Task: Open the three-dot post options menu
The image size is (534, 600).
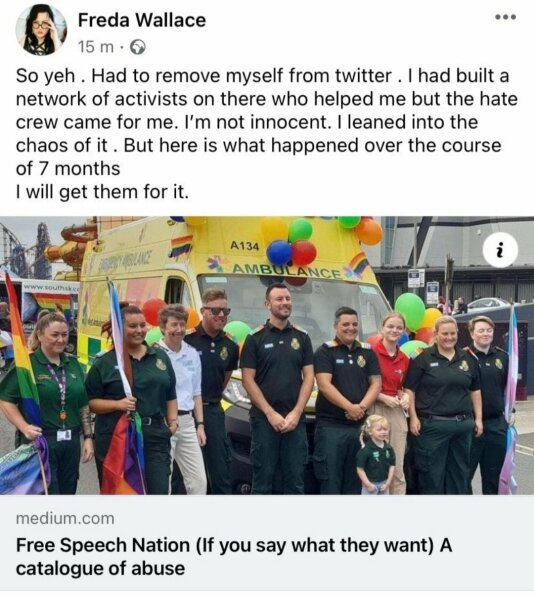Action: (506, 17)
